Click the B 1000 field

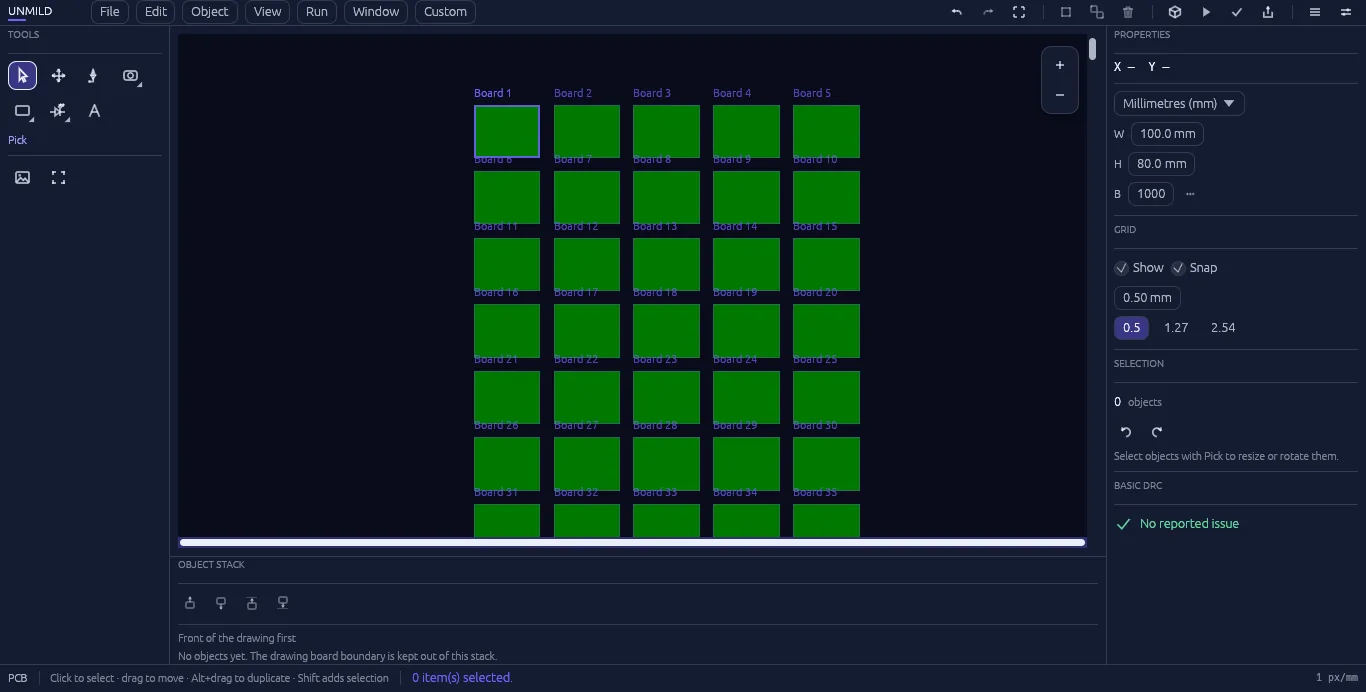1151,194
